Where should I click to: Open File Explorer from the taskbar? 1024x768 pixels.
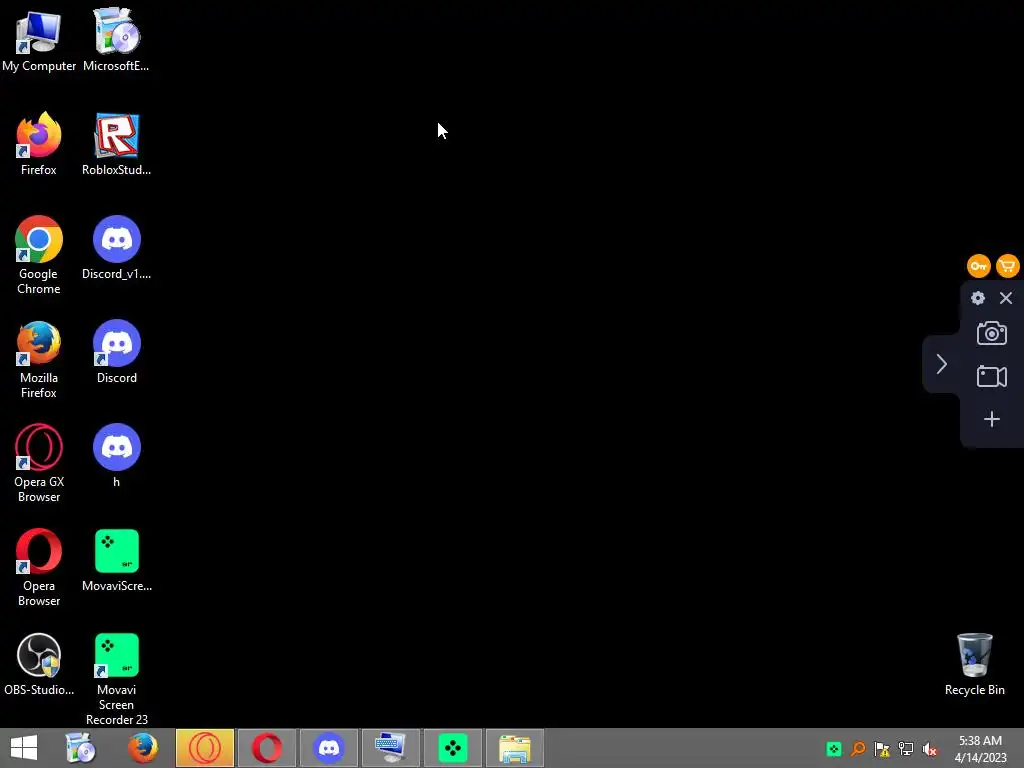515,748
